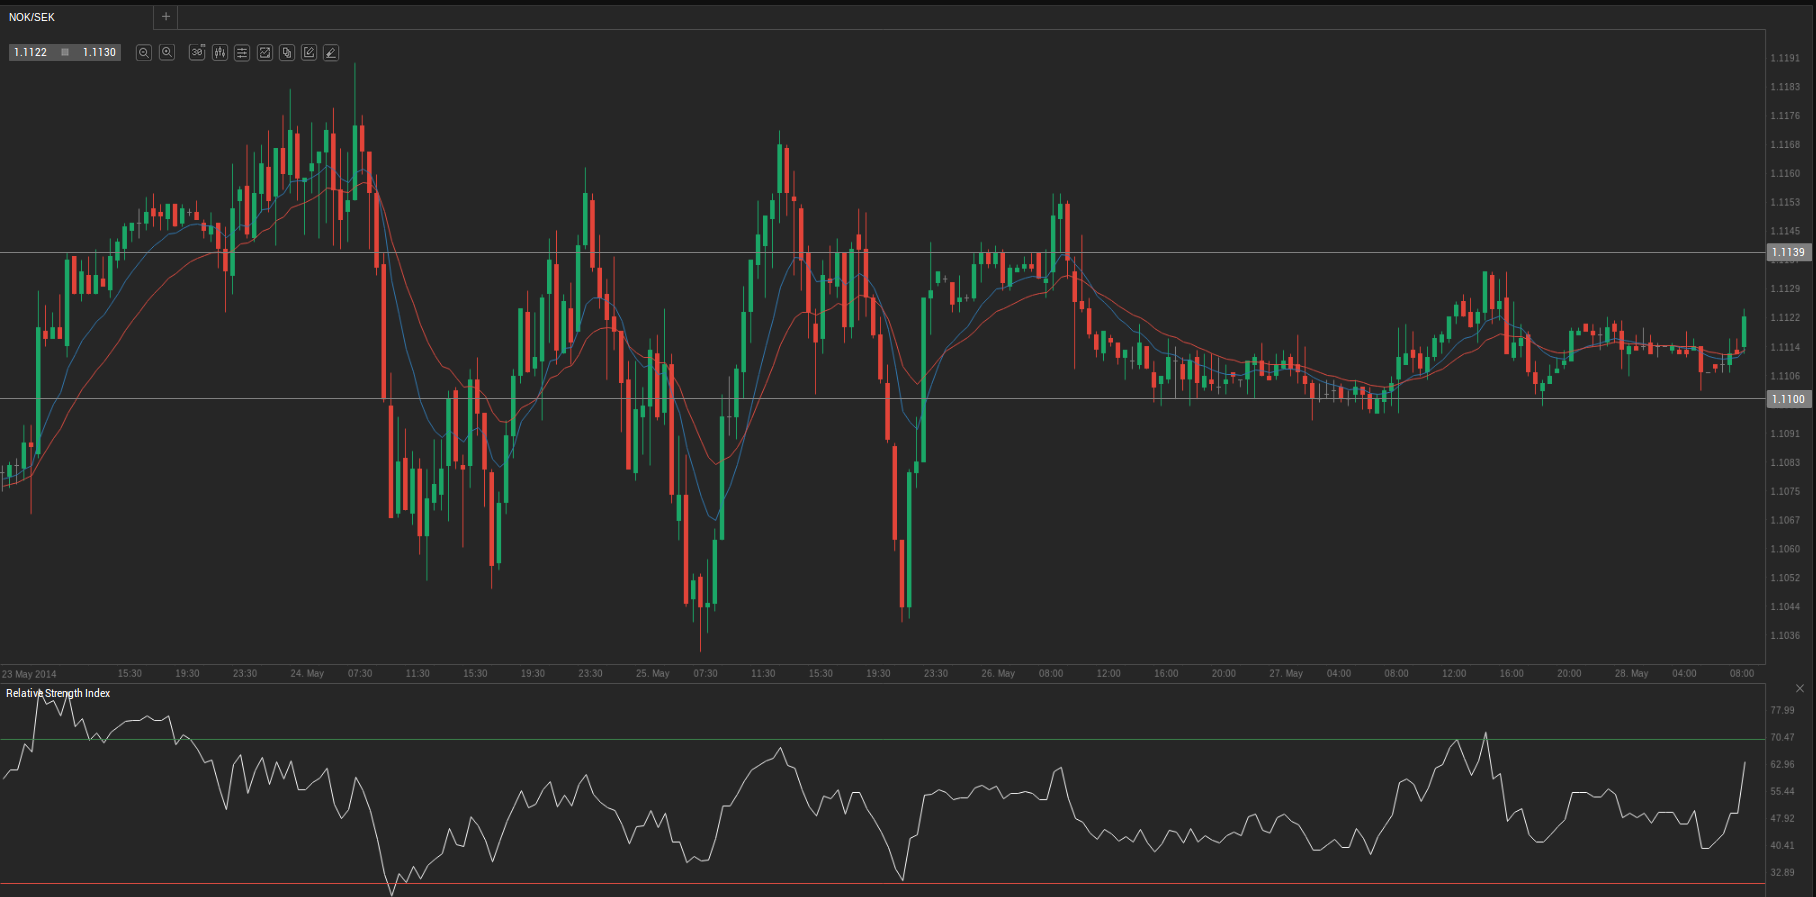Add a new chart tab with plus button
The width and height of the screenshot is (1816, 897).
click(x=166, y=17)
